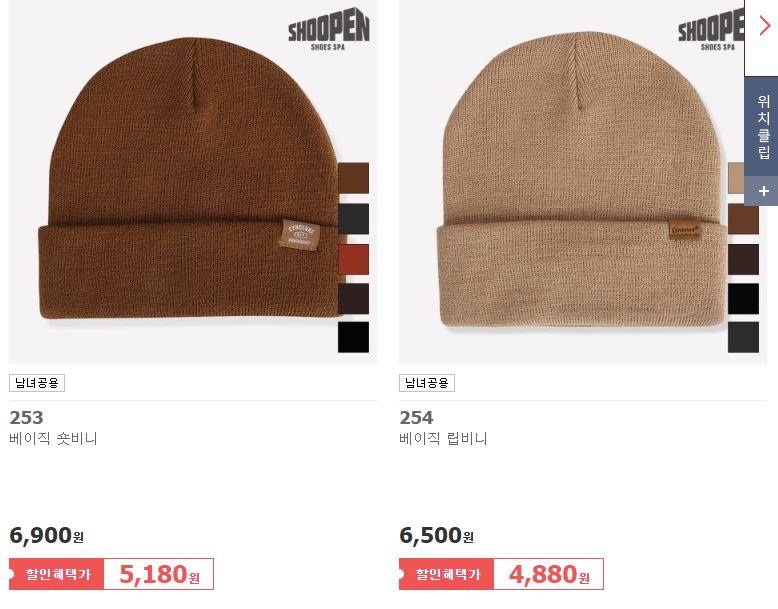Select brown color swatch on product 253
778x609 pixels.
(x=353, y=178)
